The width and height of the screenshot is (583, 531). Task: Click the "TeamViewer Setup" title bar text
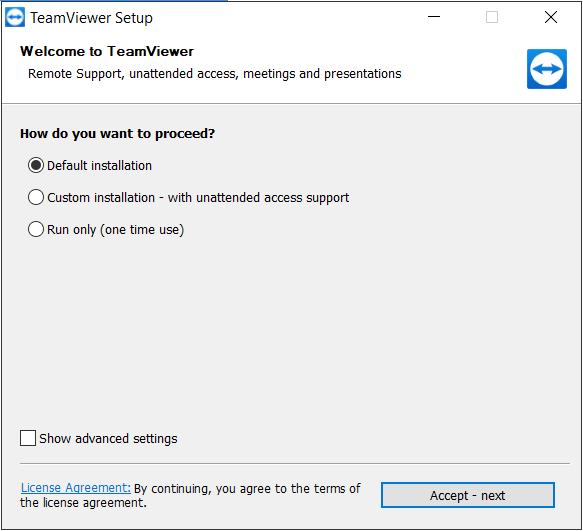[x=91, y=18]
